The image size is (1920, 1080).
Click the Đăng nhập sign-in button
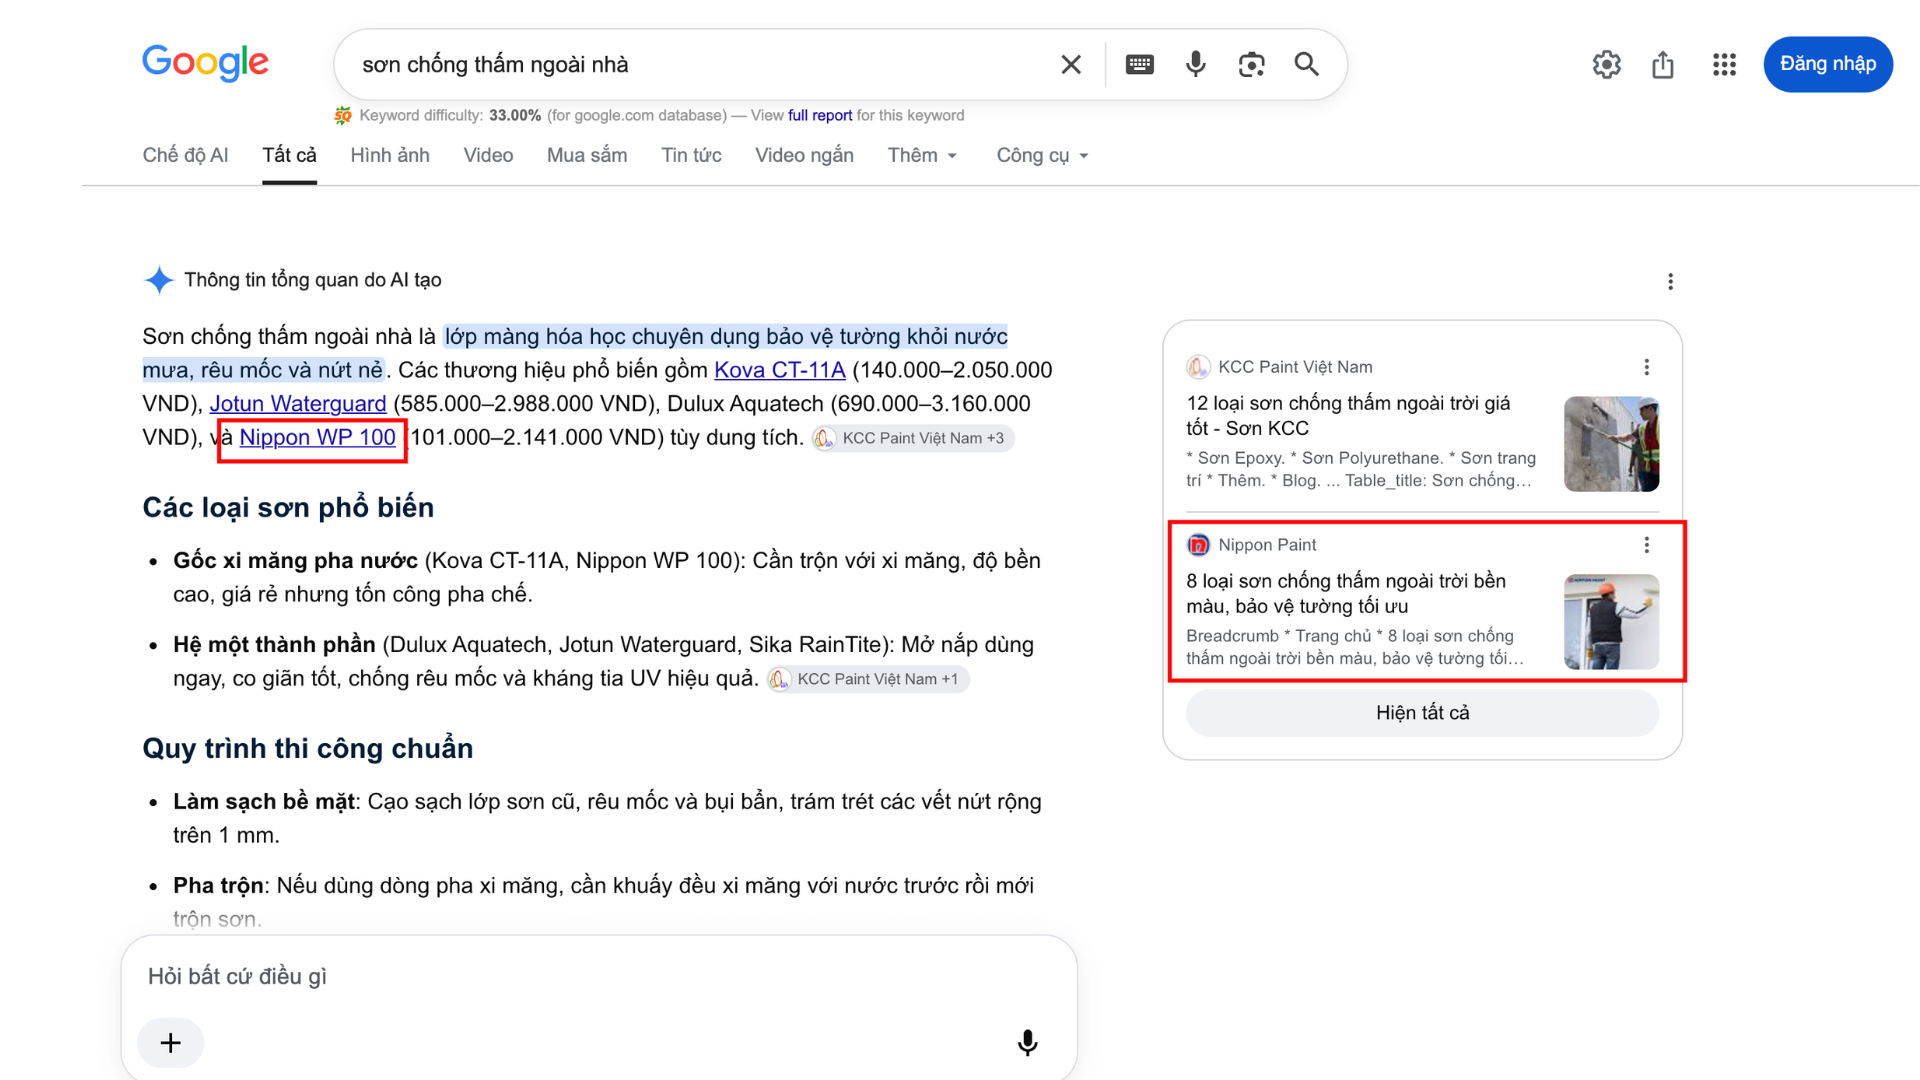(1828, 64)
